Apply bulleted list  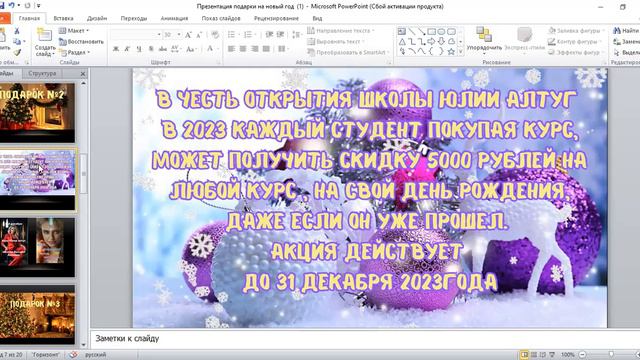tap(232, 35)
